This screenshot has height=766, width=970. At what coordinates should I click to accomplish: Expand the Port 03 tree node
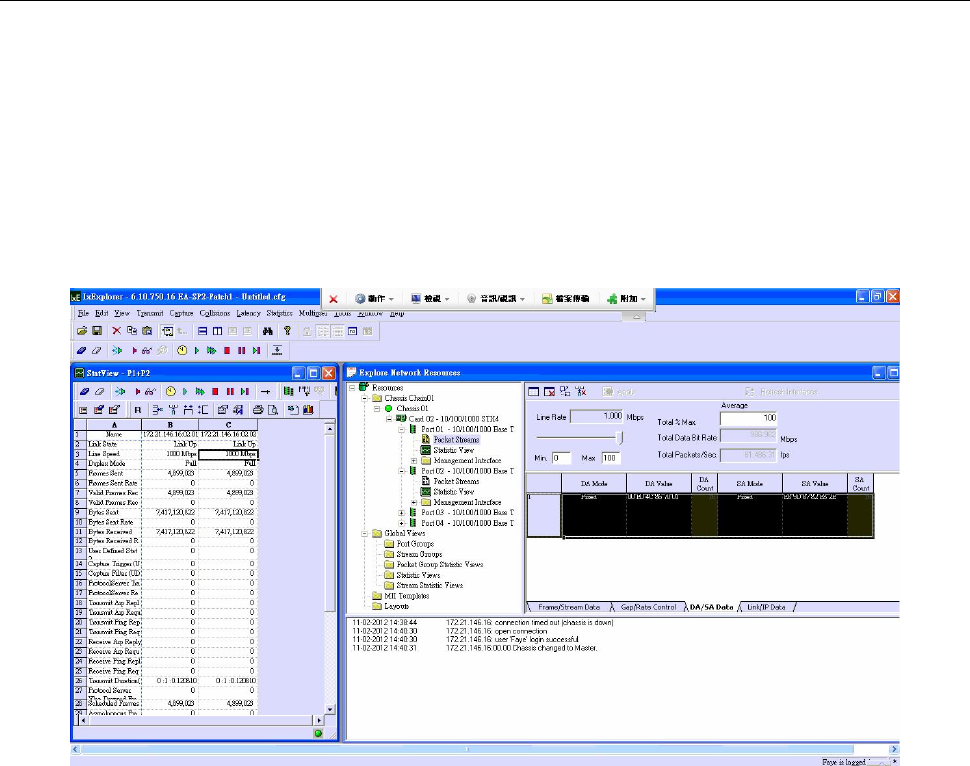click(x=401, y=512)
